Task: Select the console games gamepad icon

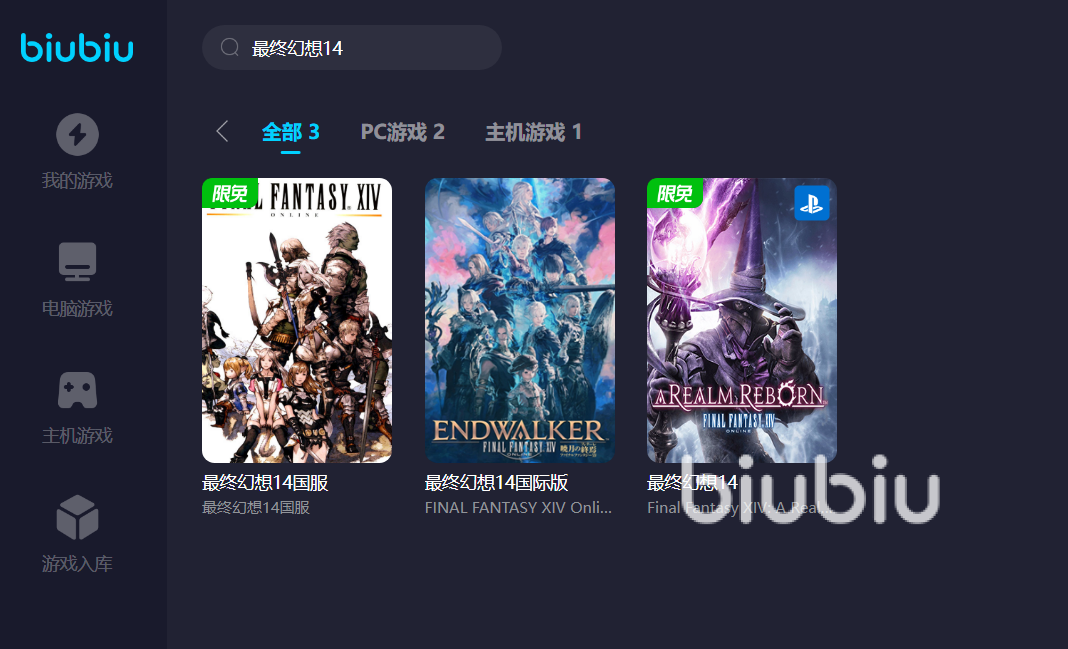Action: [77, 390]
